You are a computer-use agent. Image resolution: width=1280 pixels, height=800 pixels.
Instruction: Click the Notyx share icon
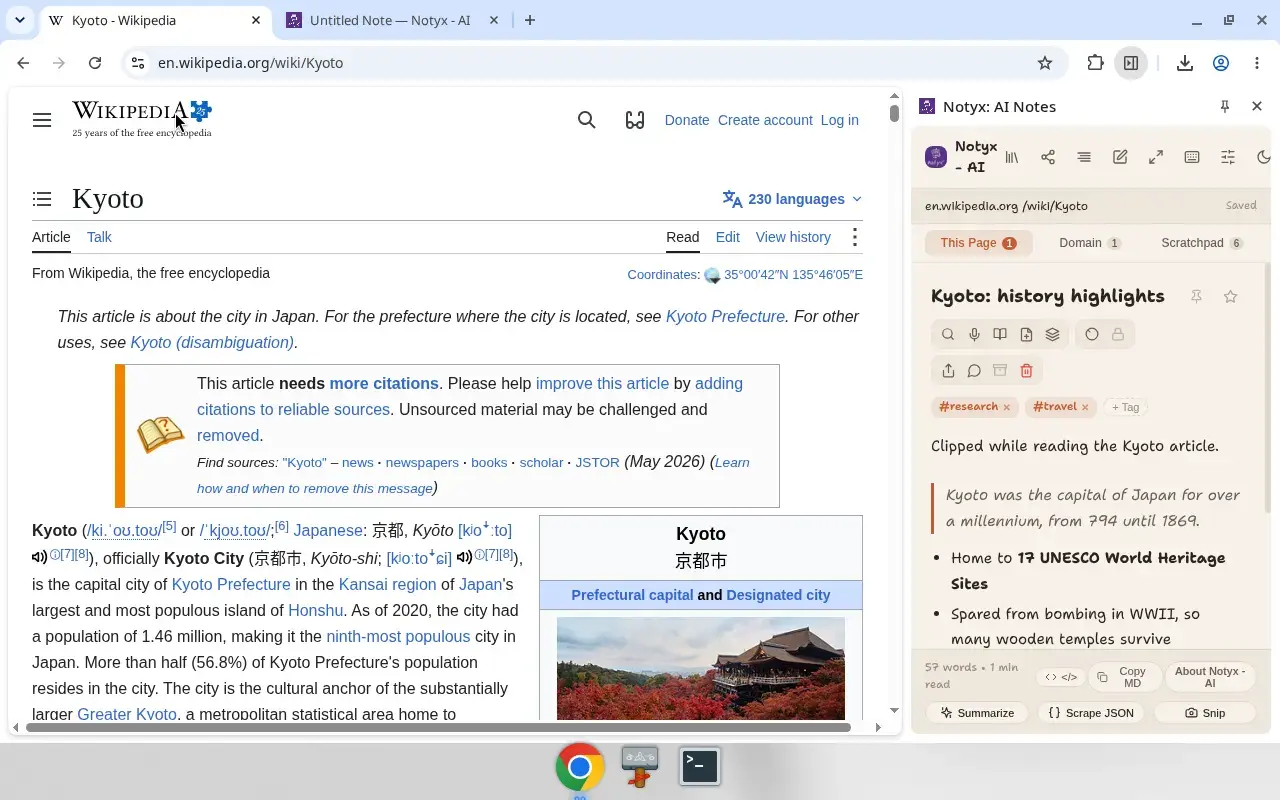1048,157
